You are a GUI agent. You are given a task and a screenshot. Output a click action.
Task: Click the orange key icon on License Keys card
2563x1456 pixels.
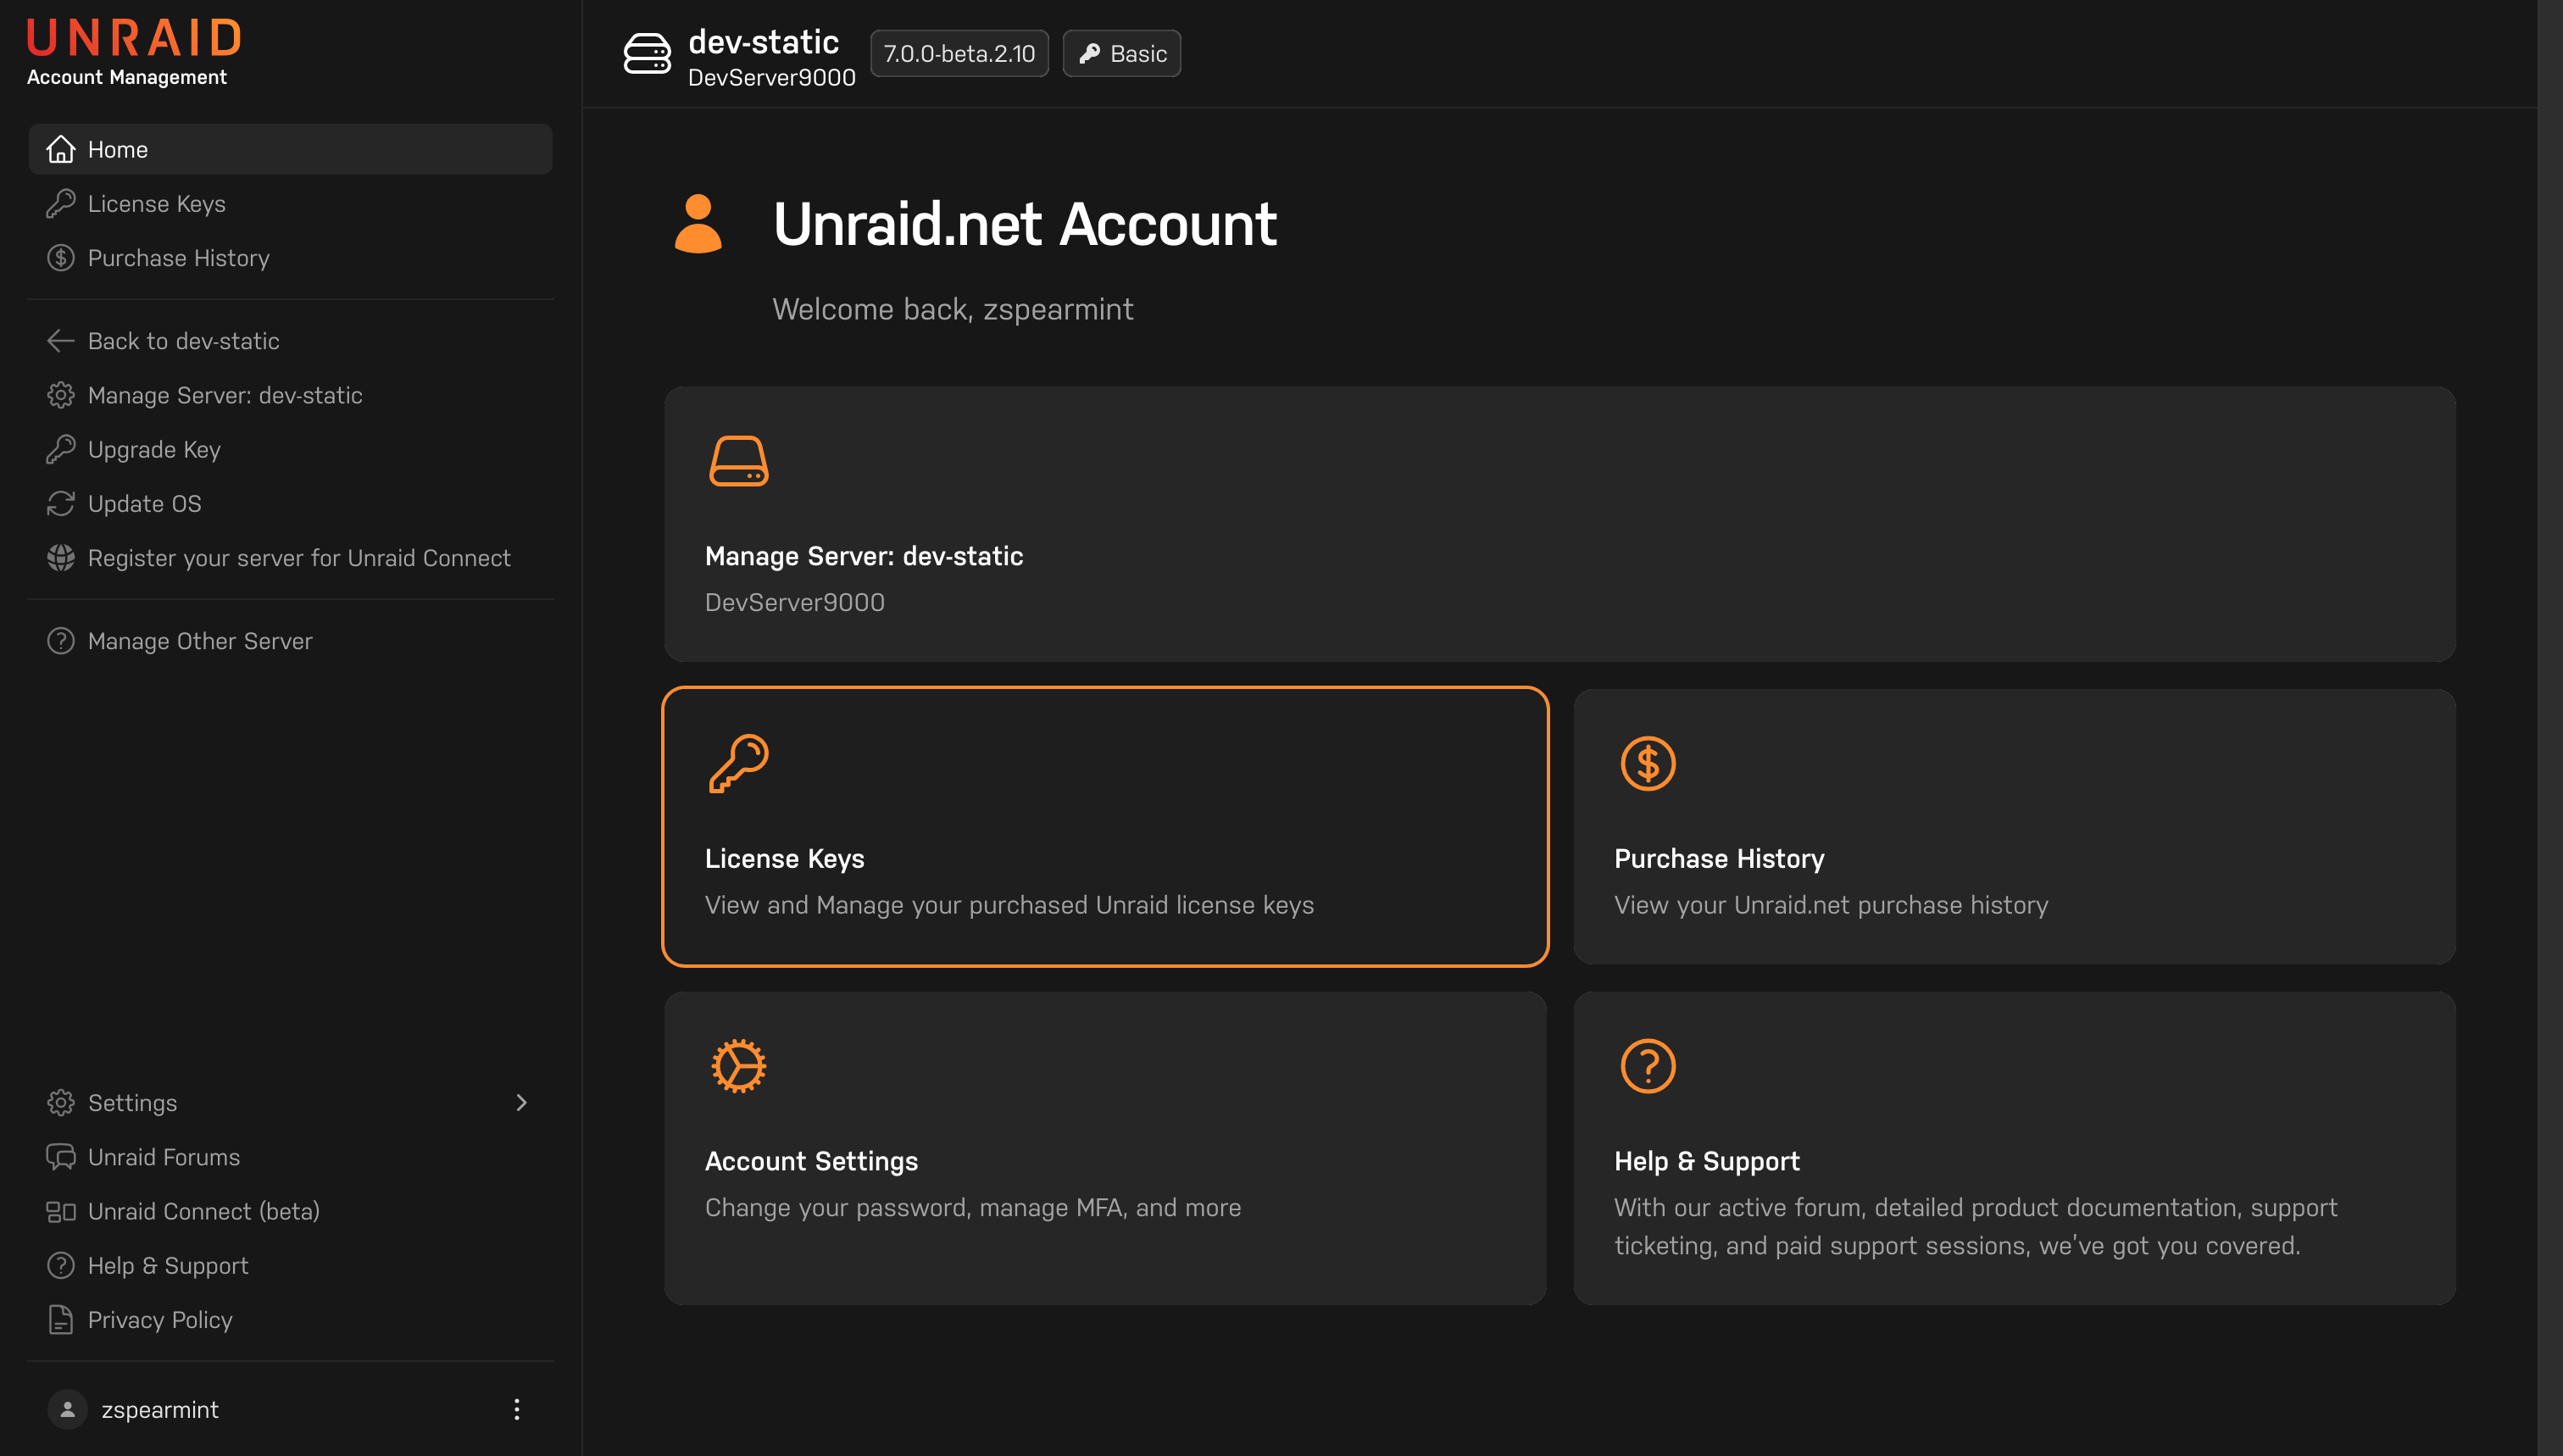[x=738, y=764]
